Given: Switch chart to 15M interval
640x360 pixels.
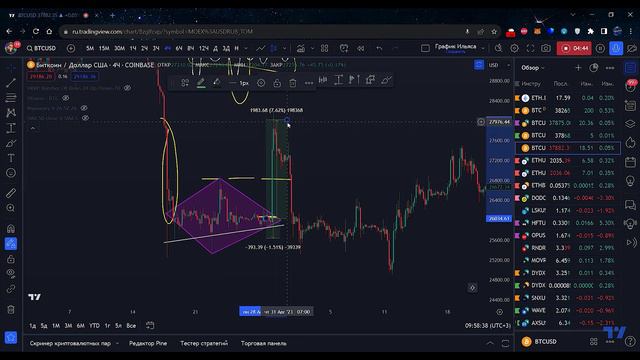Looking at the screenshot, I should click(104, 48).
